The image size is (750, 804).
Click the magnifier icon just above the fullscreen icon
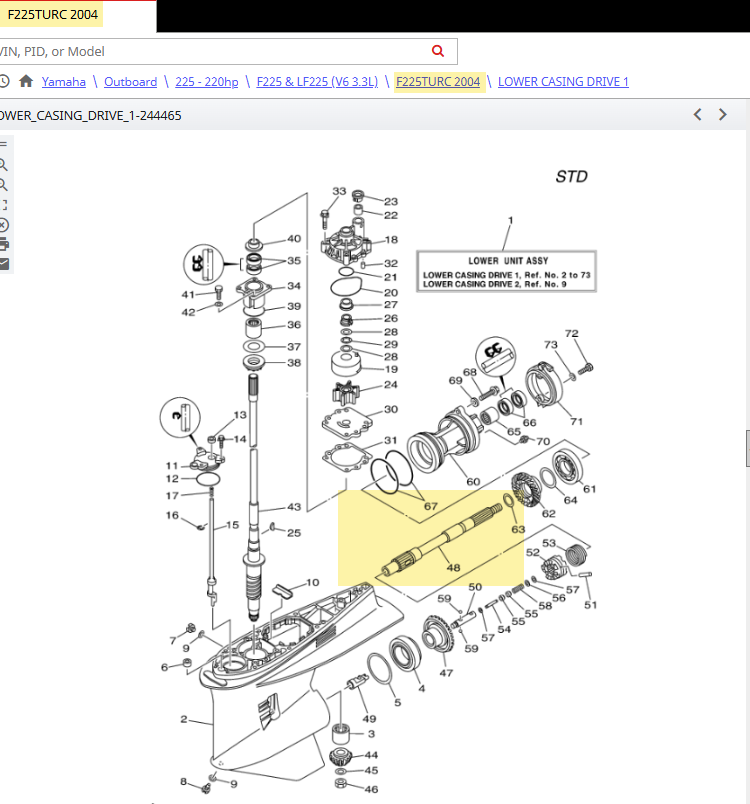(x=3, y=185)
